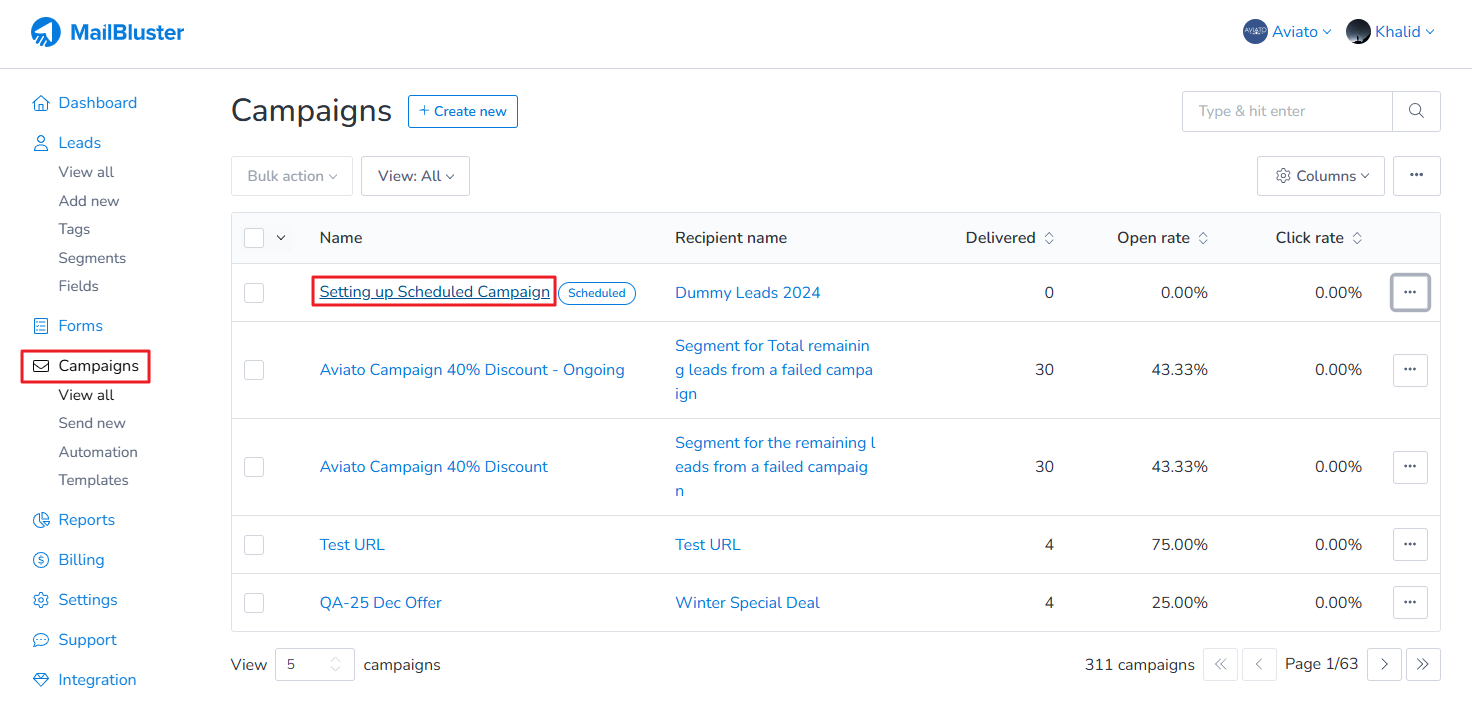Expand the View: All filter dropdown
Screen dimensions: 1472x720
[x=415, y=176]
